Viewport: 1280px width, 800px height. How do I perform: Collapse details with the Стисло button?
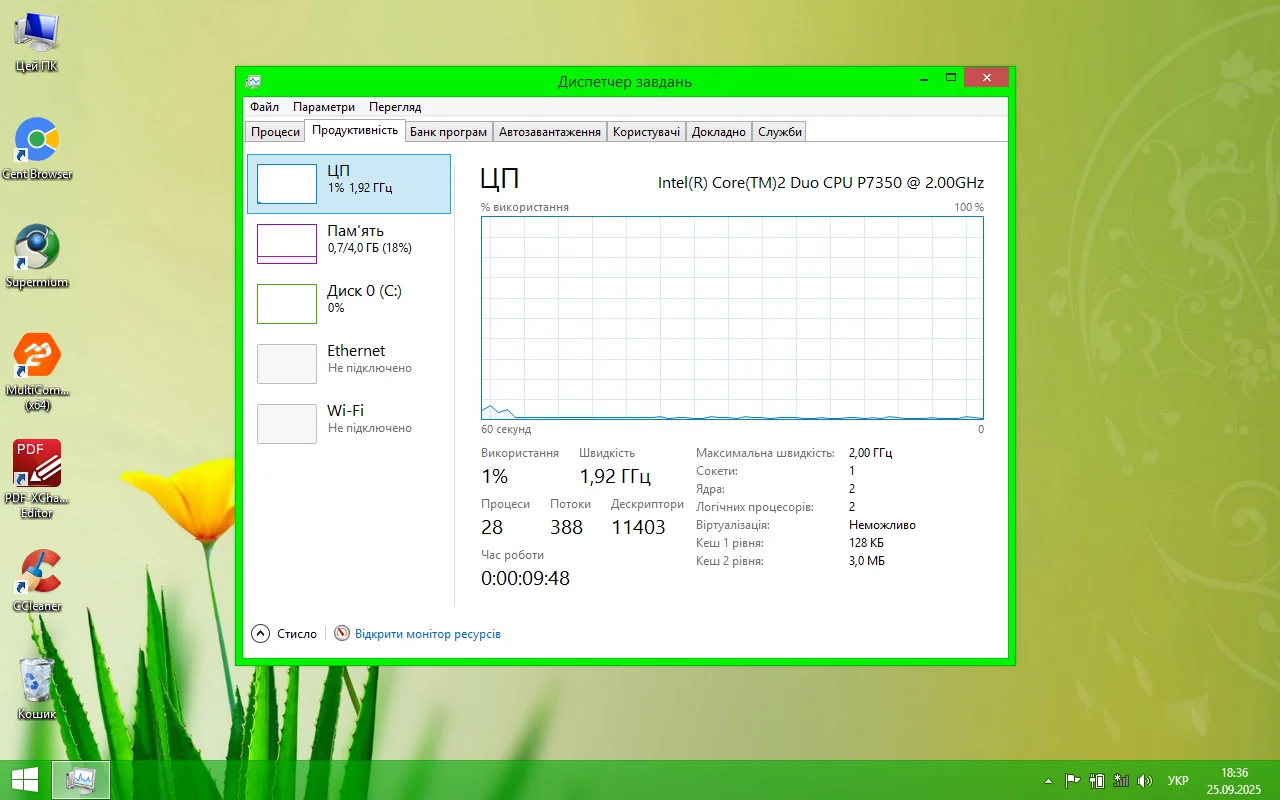click(284, 634)
